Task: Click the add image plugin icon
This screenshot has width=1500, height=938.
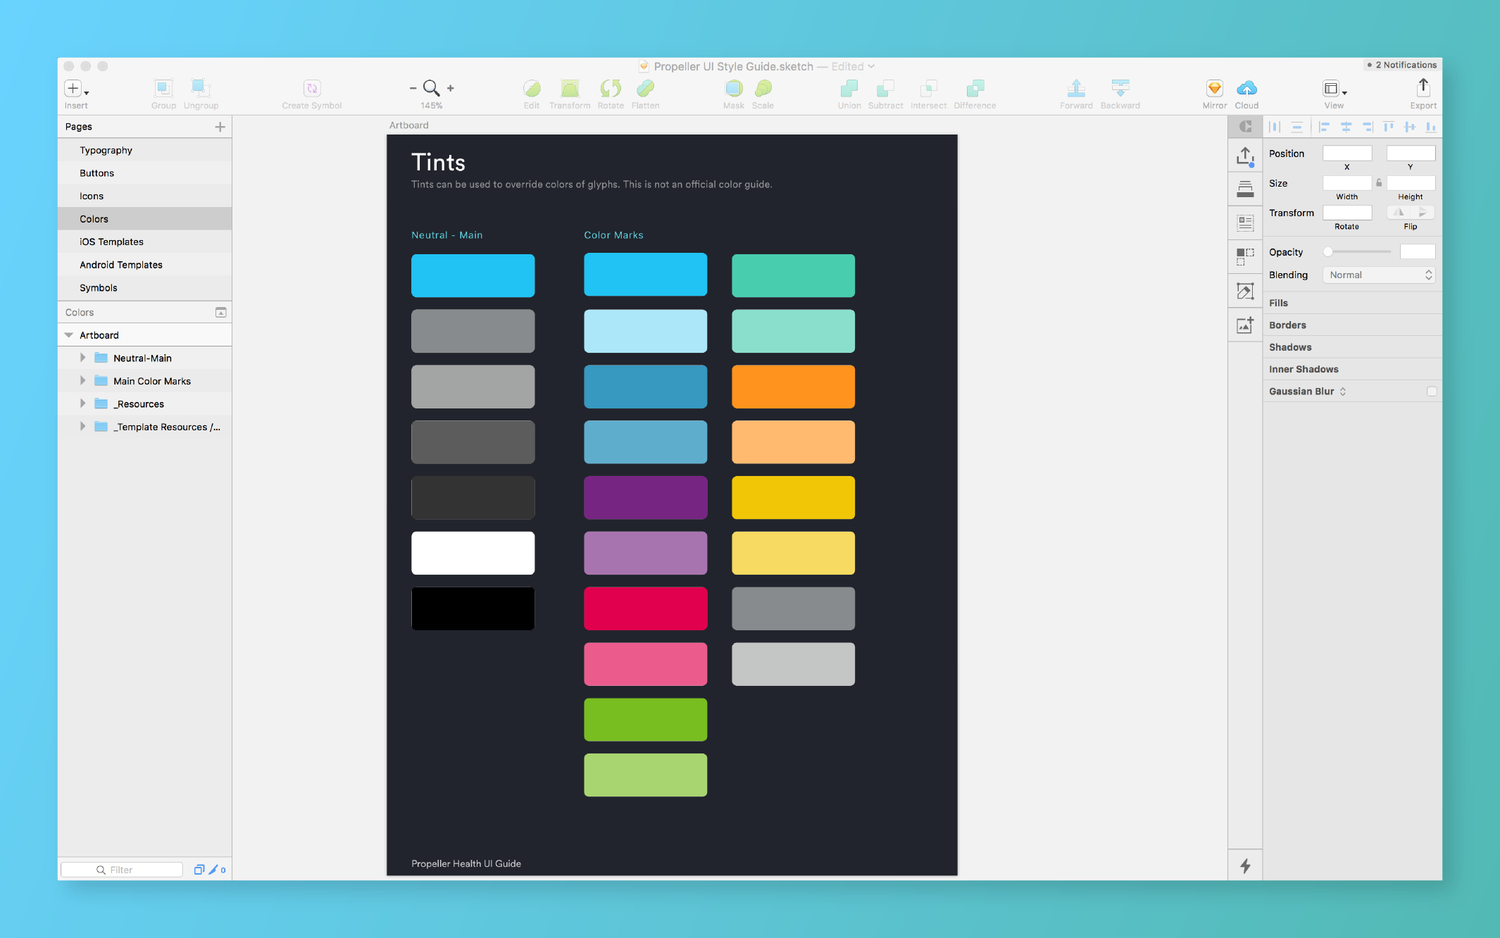Action: pyautogui.click(x=1245, y=325)
